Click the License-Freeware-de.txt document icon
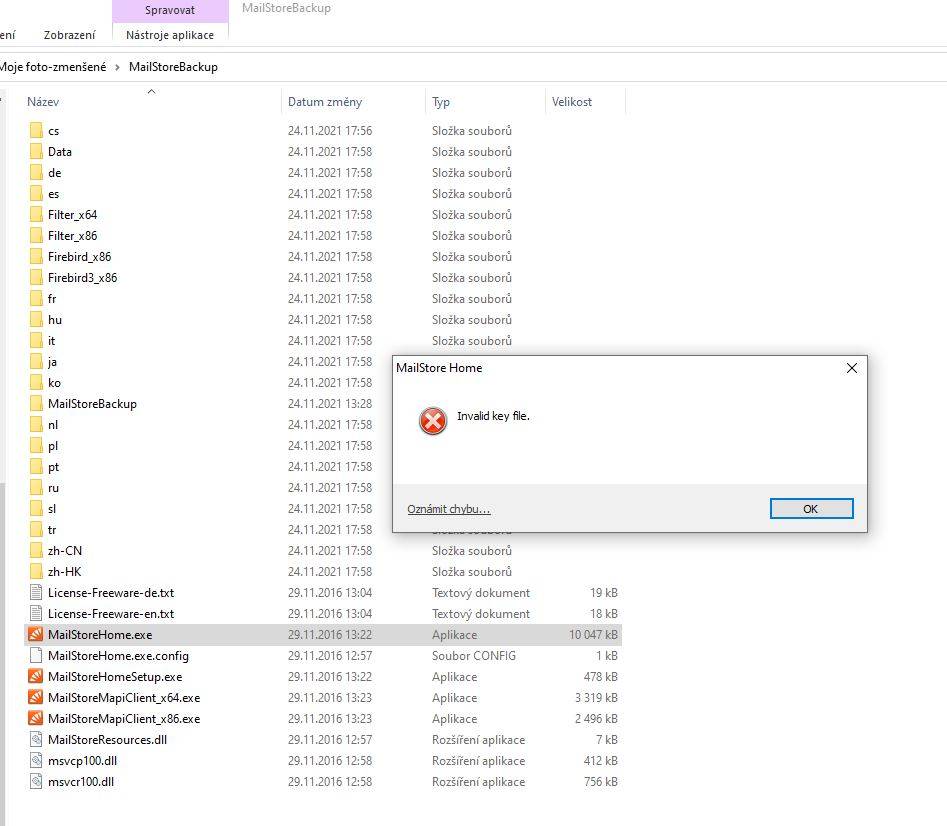The width and height of the screenshot is (947, 826). 36,592
